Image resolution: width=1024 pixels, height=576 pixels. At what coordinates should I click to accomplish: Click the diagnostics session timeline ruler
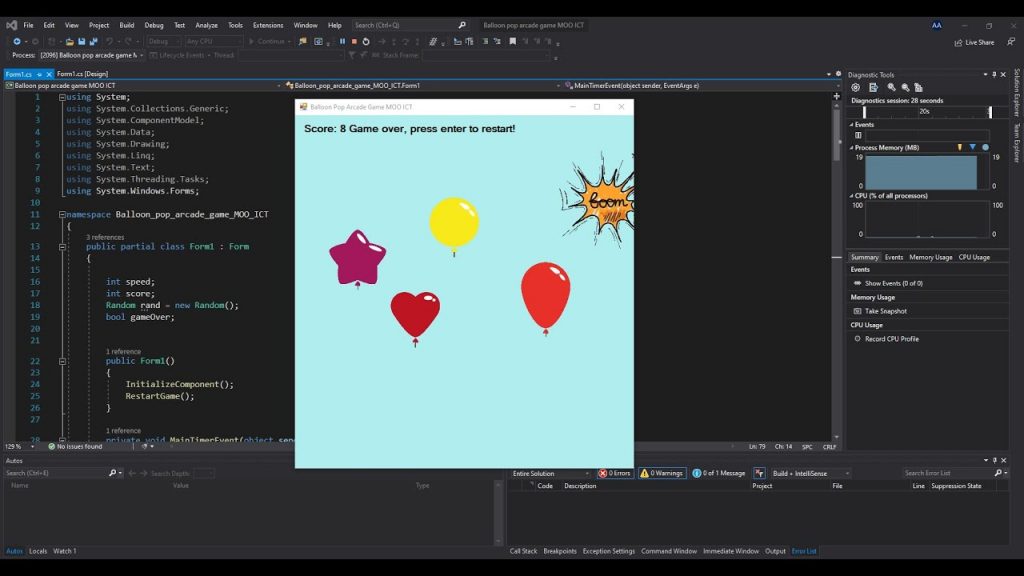(x=925, y=111)
